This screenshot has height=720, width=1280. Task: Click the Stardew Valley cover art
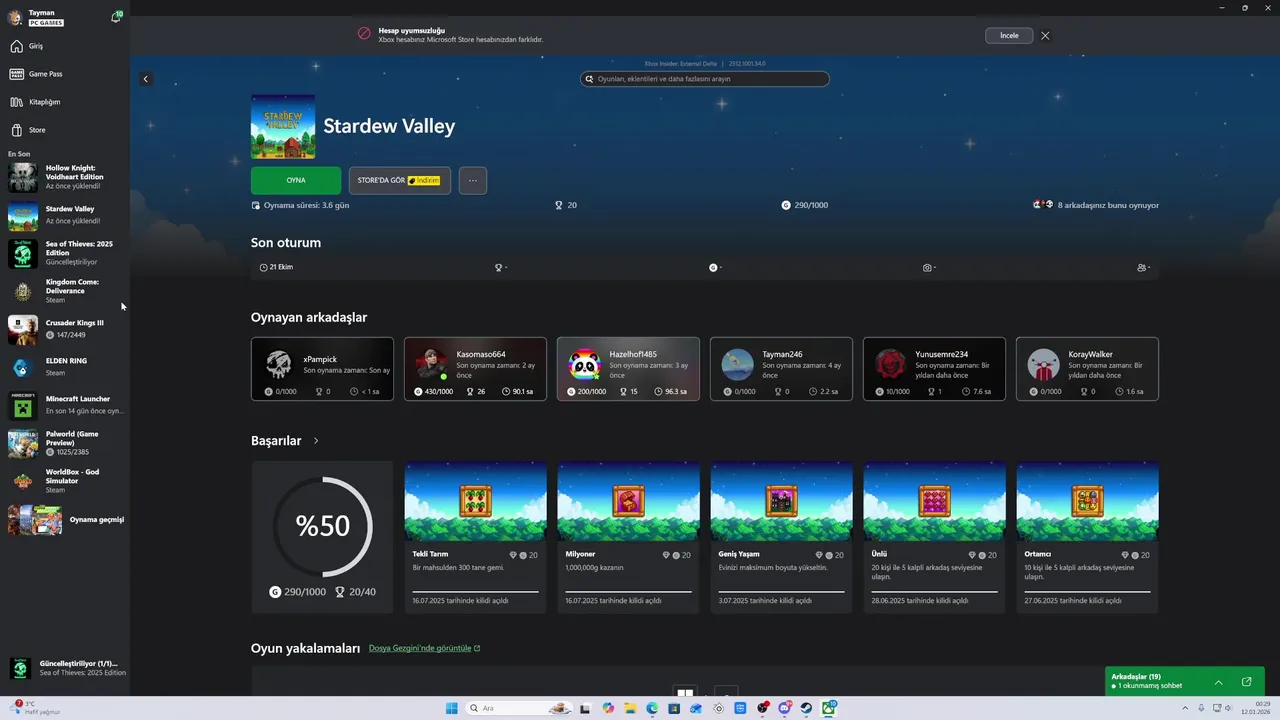283,127
